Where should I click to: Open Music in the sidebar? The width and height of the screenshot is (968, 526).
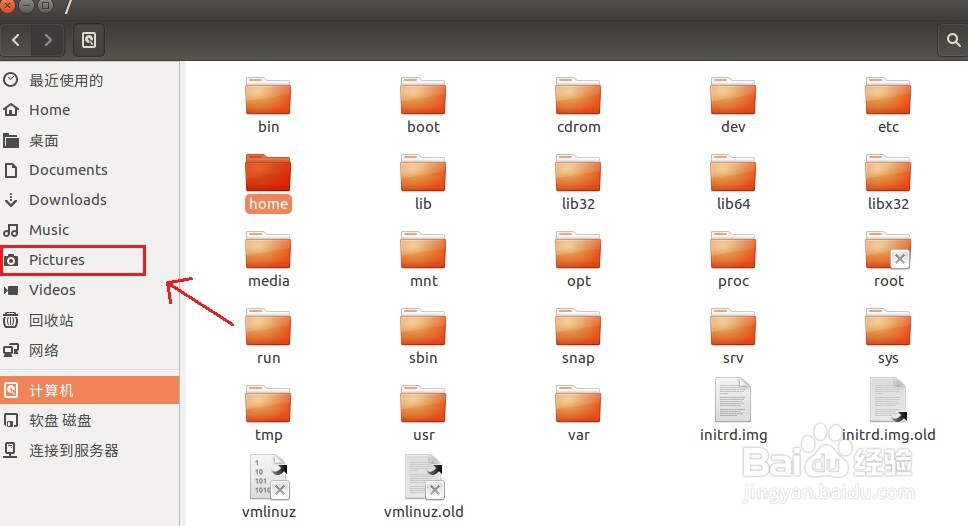[x=90, y=230]
